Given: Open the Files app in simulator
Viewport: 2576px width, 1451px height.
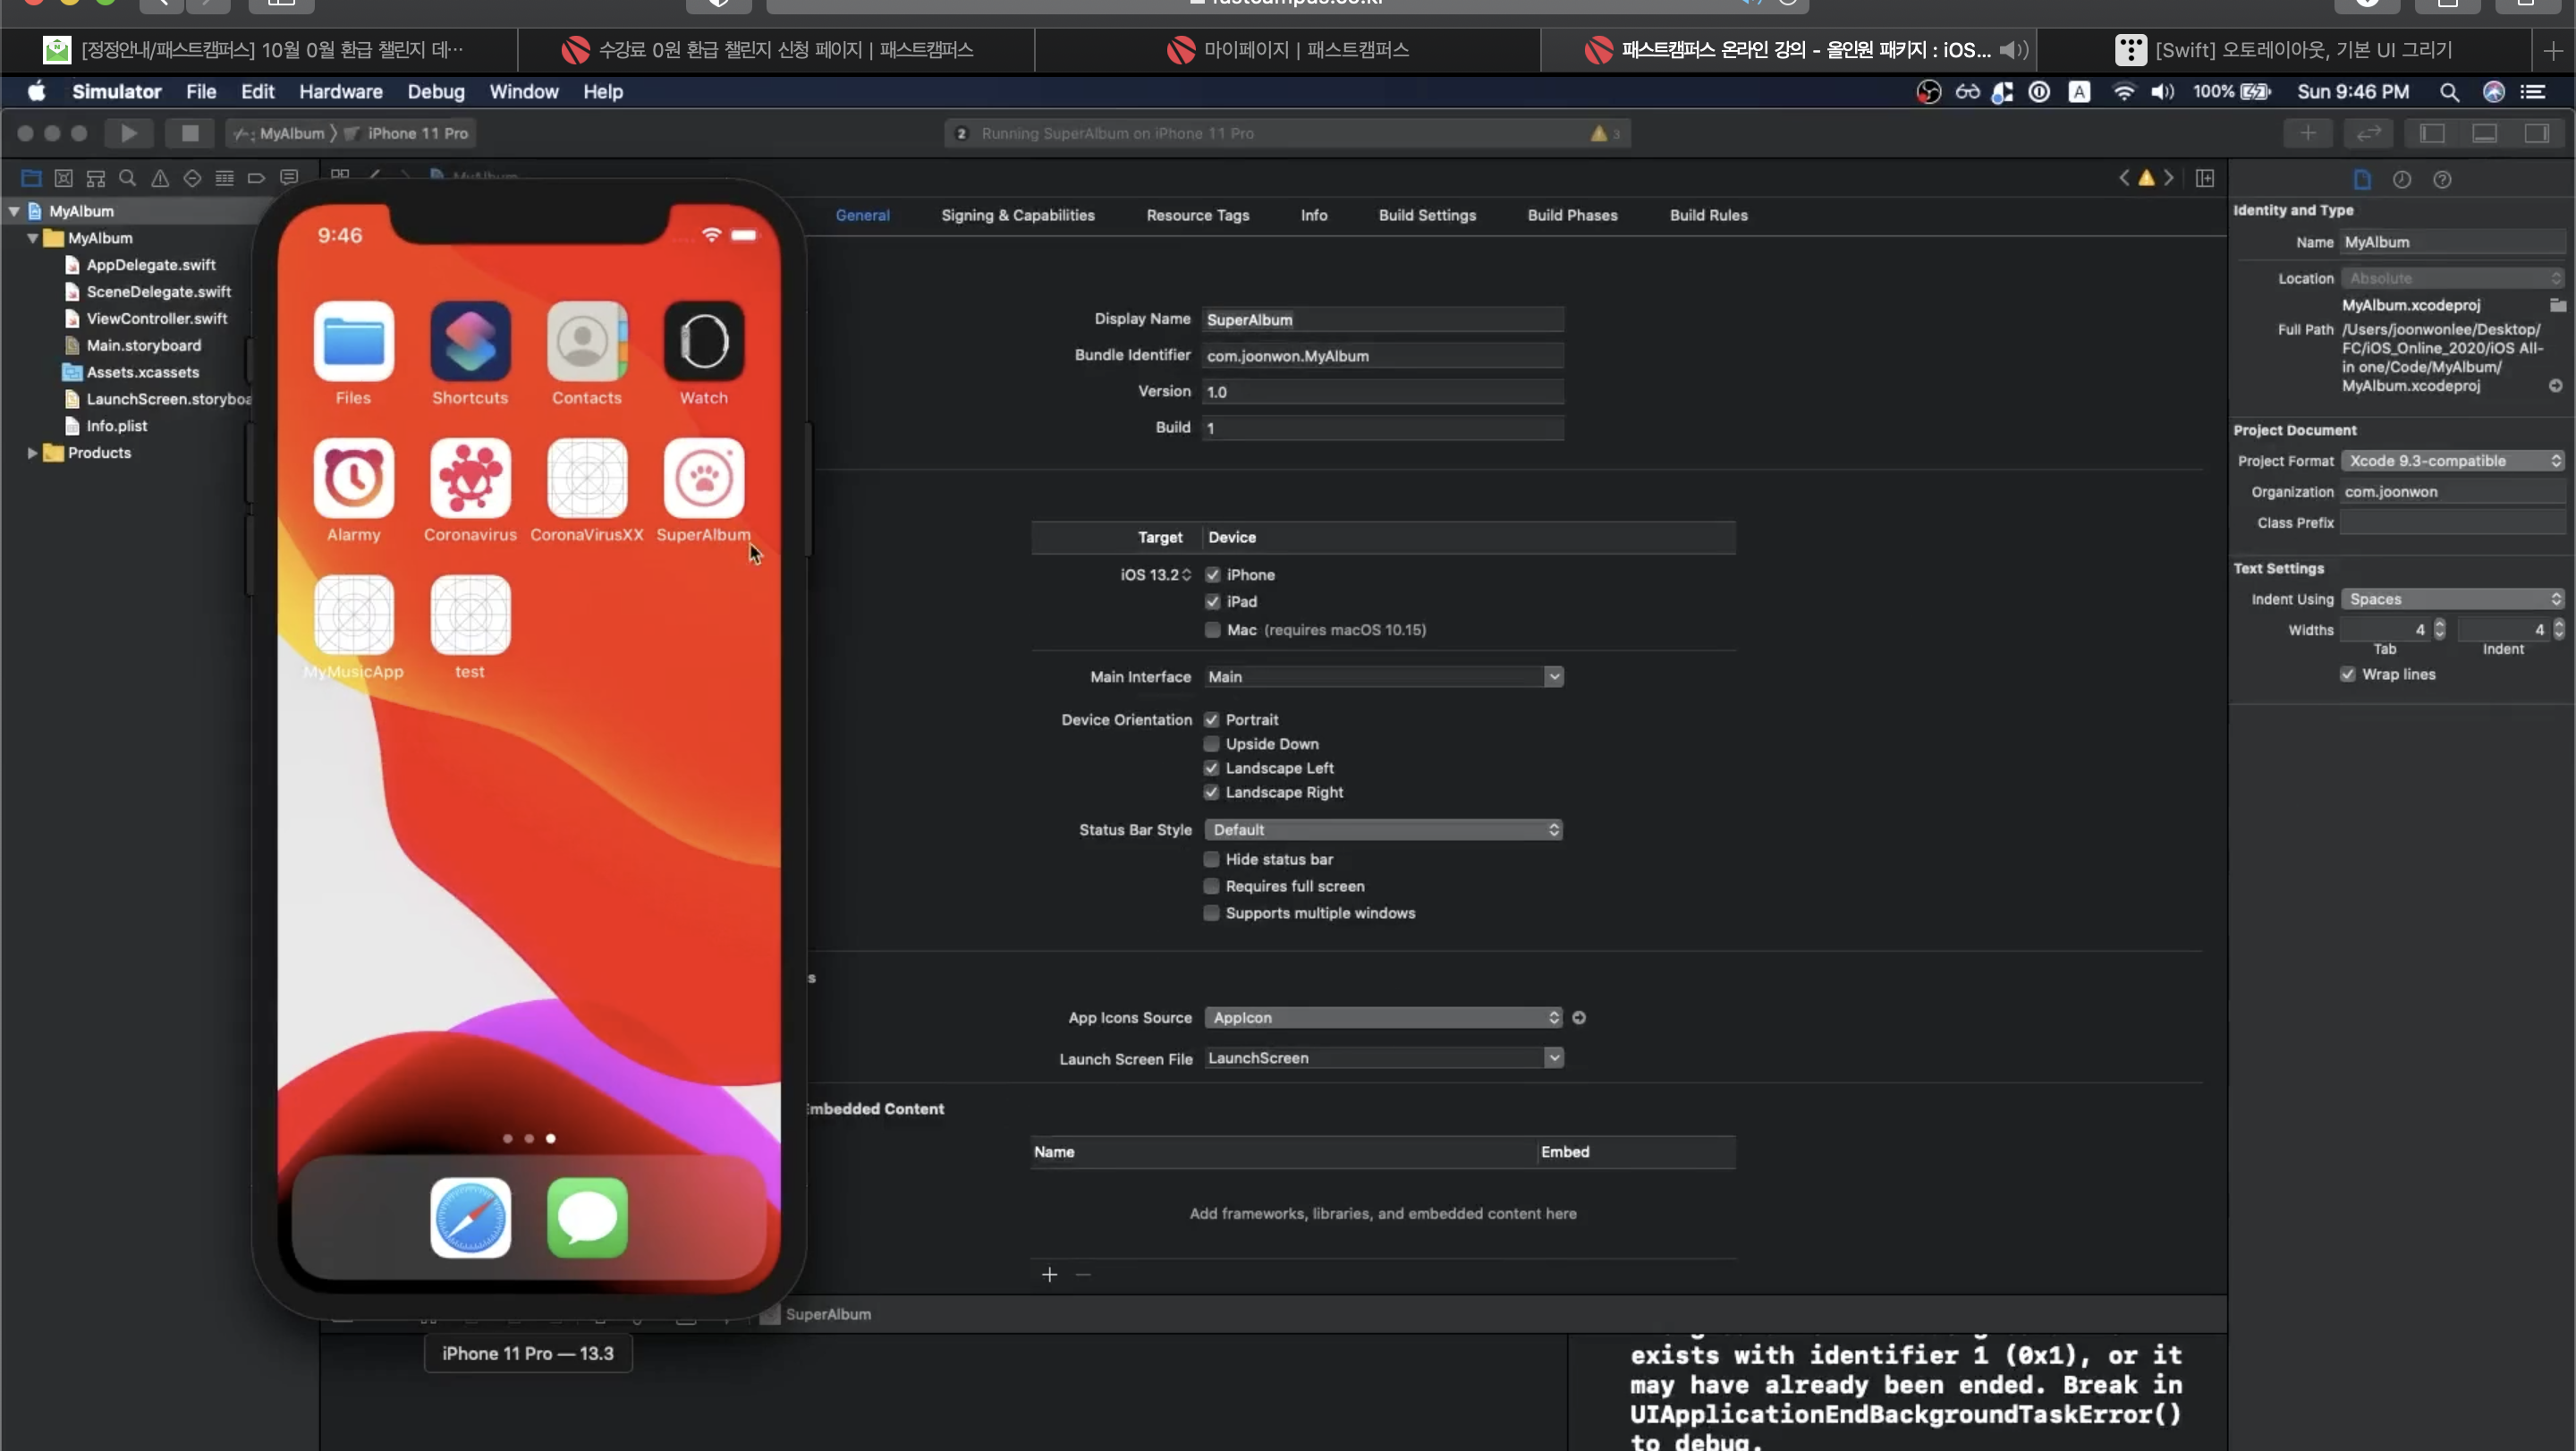Looking at the screenshot, I should pyautogui.click(x=353, y=341).
